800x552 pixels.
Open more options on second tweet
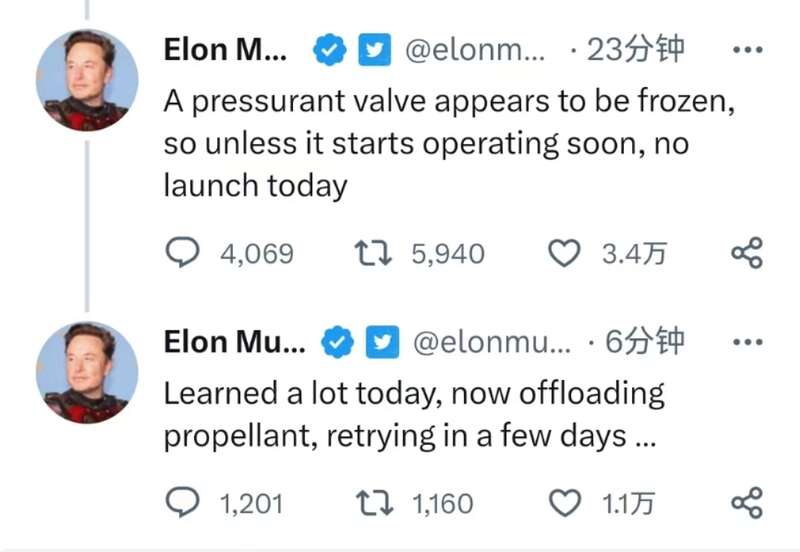[746, 342]
